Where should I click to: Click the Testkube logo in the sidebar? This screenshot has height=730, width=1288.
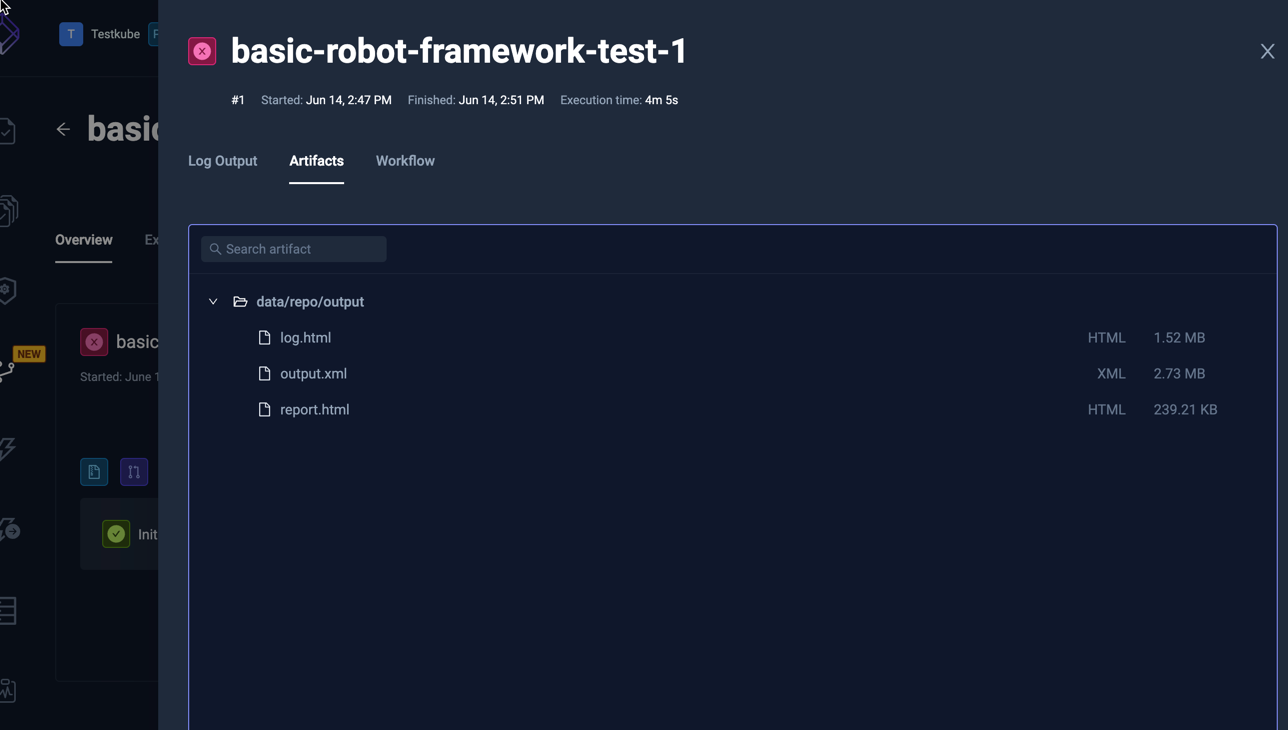[x=8, y=33]
